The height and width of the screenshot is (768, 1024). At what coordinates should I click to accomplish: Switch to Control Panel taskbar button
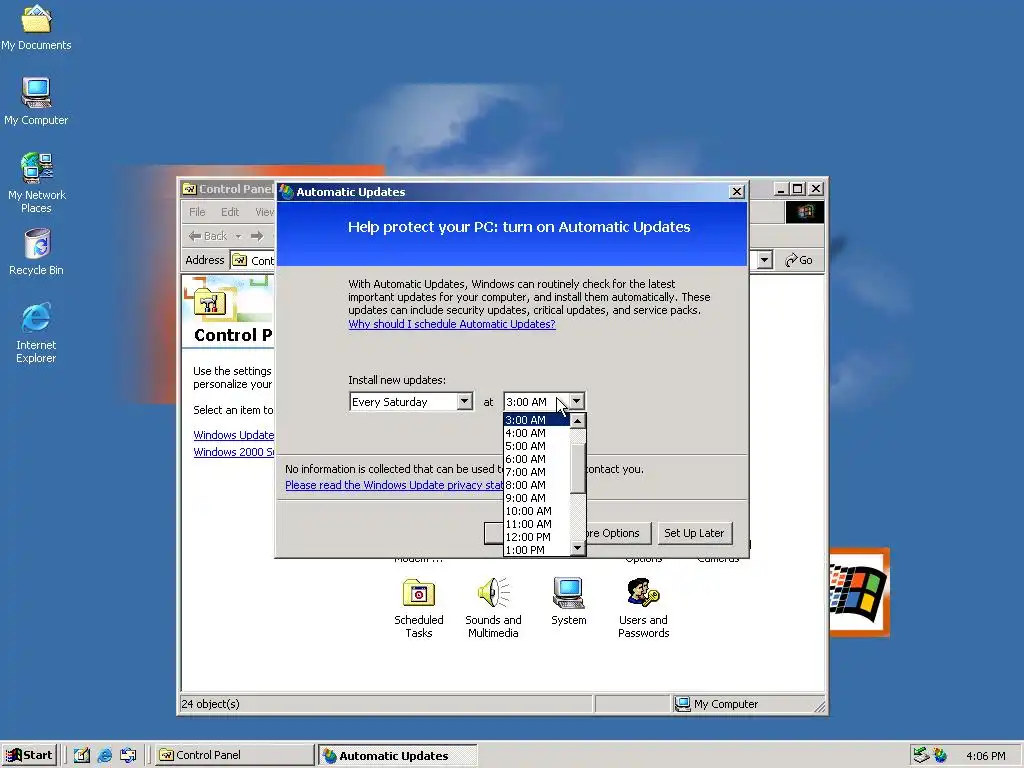pos(234,755)
